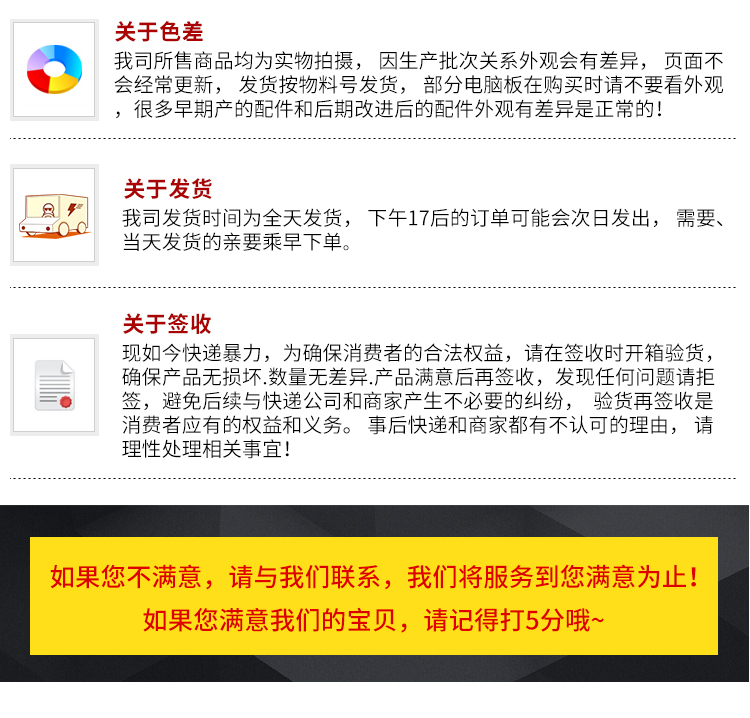Click the signing paragraph starting 现如今快递暴力

418,401
